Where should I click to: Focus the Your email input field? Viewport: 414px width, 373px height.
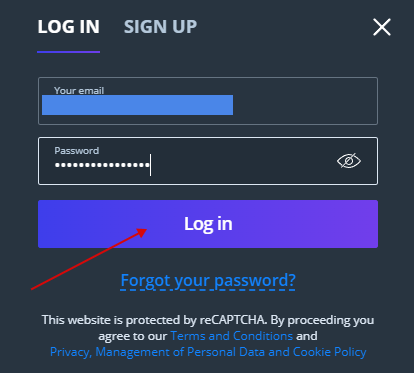(208, 101)
